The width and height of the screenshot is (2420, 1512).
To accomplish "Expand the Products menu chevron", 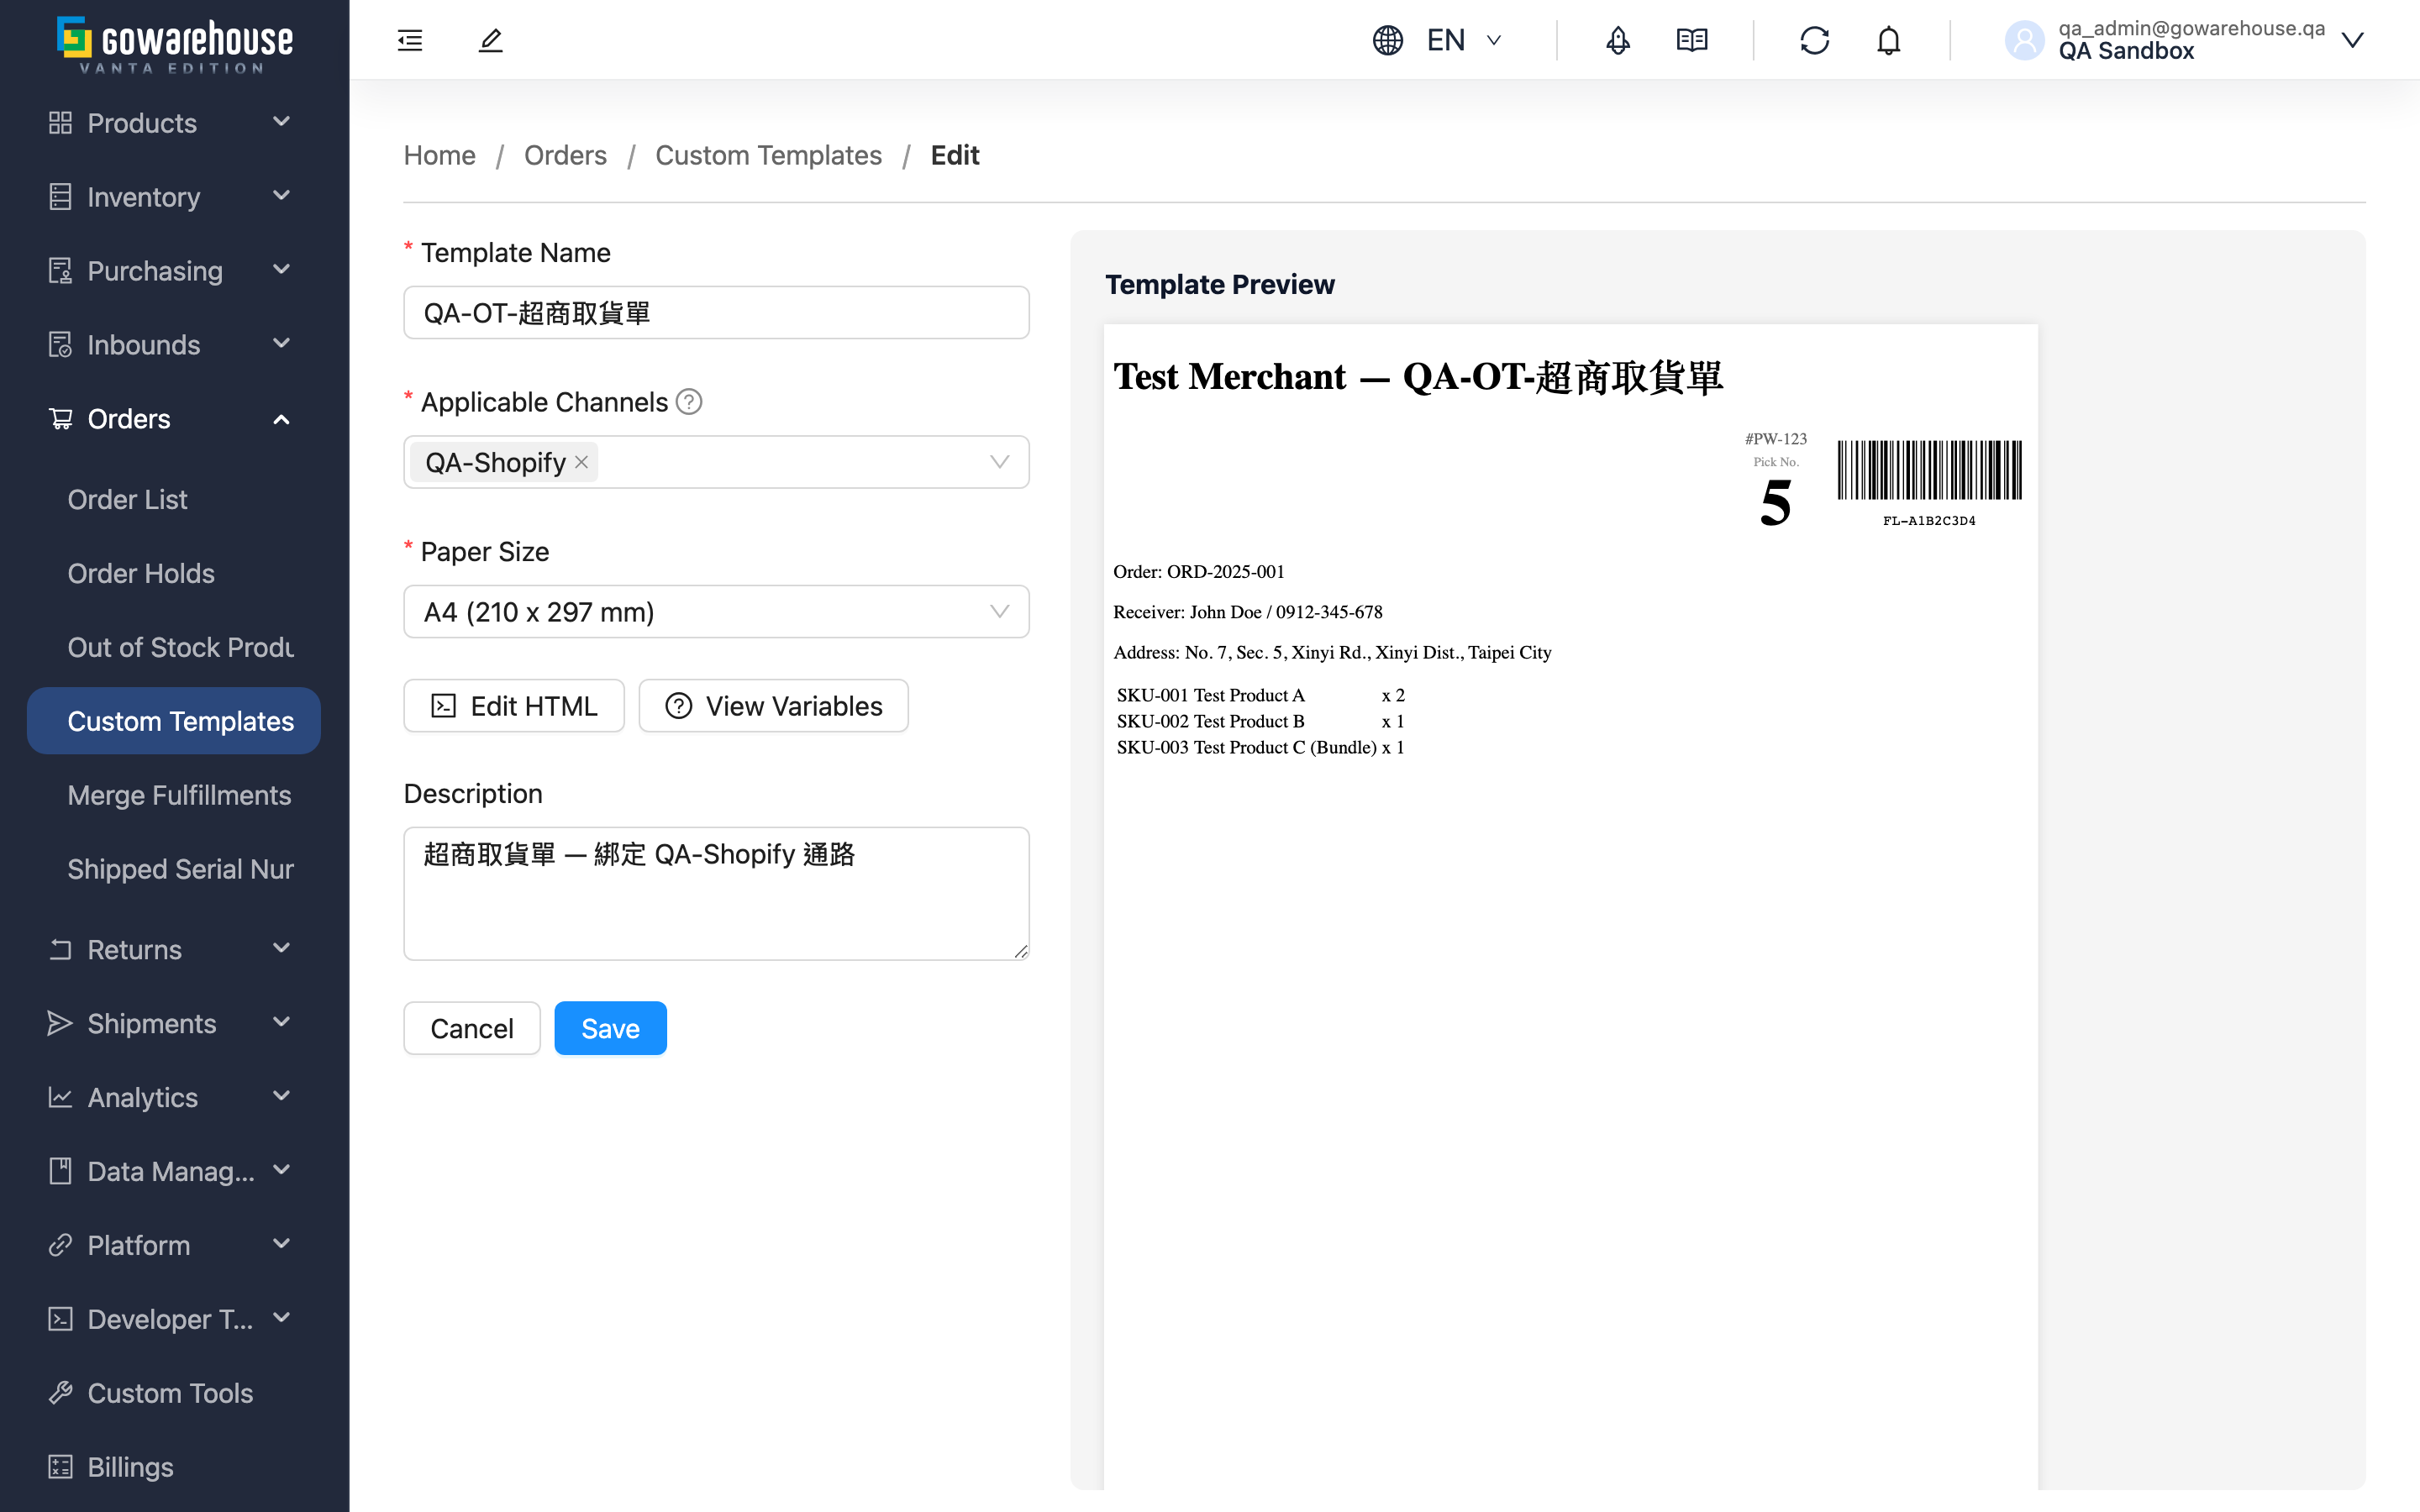I will 282,121.
